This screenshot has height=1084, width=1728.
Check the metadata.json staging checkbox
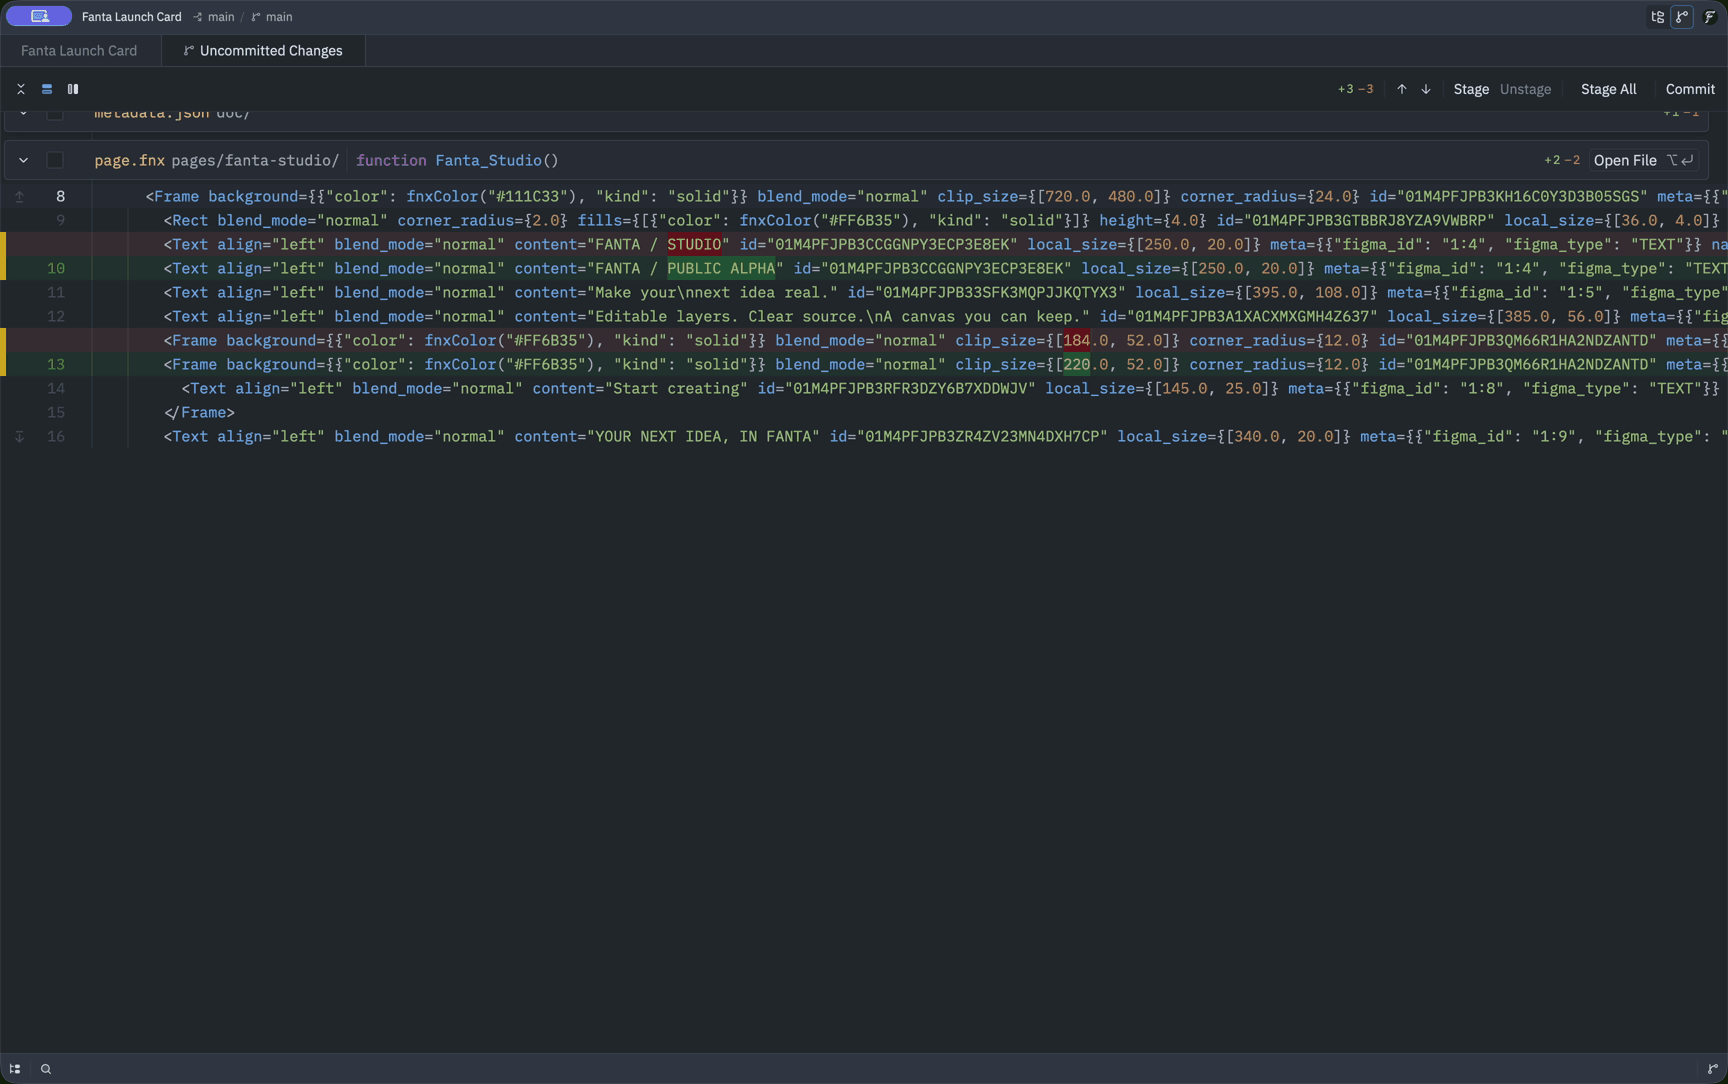click(x=55, y=114)
